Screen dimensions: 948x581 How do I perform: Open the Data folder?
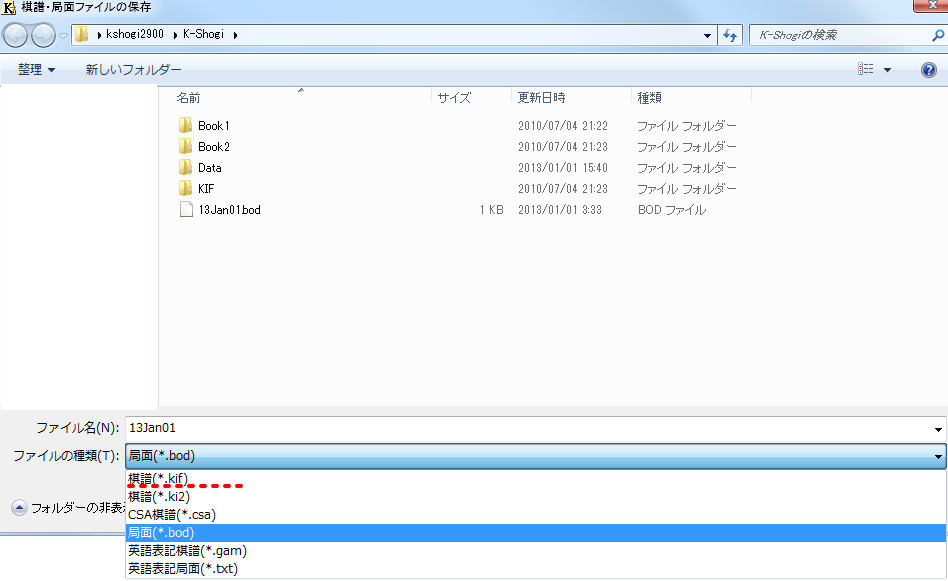click(x=210, y=167)
